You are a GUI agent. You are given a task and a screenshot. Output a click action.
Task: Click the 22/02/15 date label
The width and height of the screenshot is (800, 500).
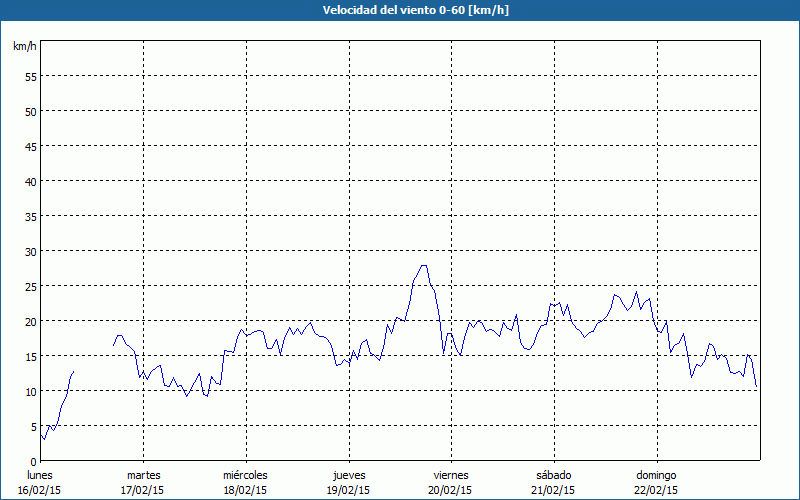pyautogui.click(x=656, y=490)
